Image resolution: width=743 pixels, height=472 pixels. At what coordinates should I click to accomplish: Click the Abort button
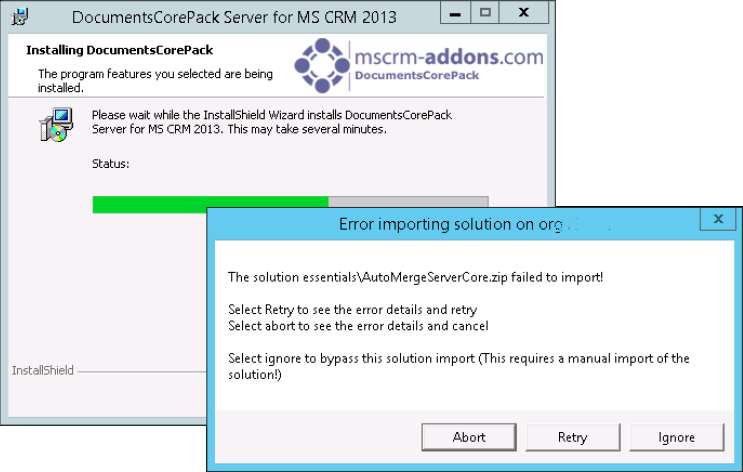(469, 437)
